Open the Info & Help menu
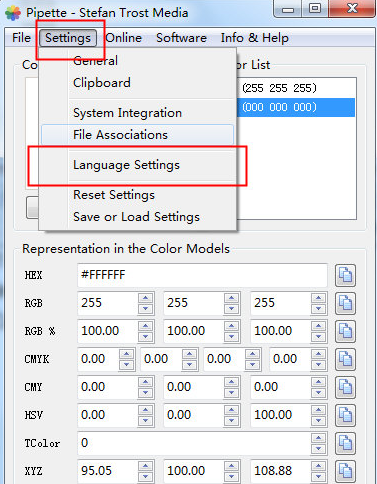 click(254, 38)
